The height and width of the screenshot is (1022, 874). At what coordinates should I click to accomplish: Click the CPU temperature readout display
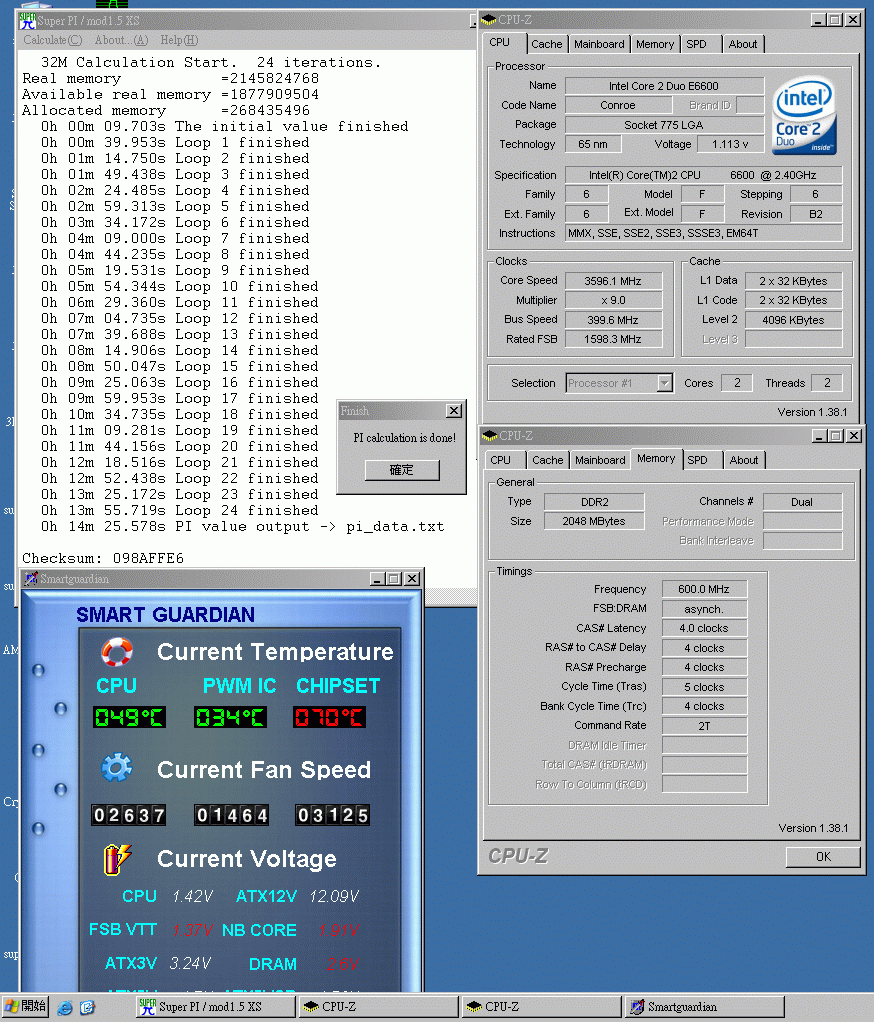(x=129, y=717)
